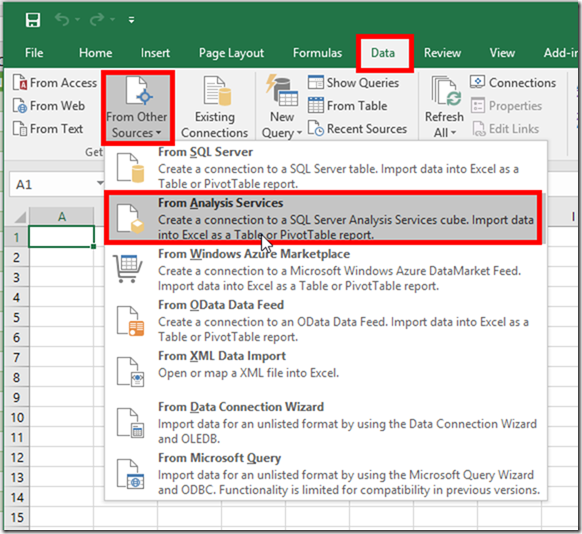
Task: Choose From Microsoft Query entry
Action: pos(325,474)
